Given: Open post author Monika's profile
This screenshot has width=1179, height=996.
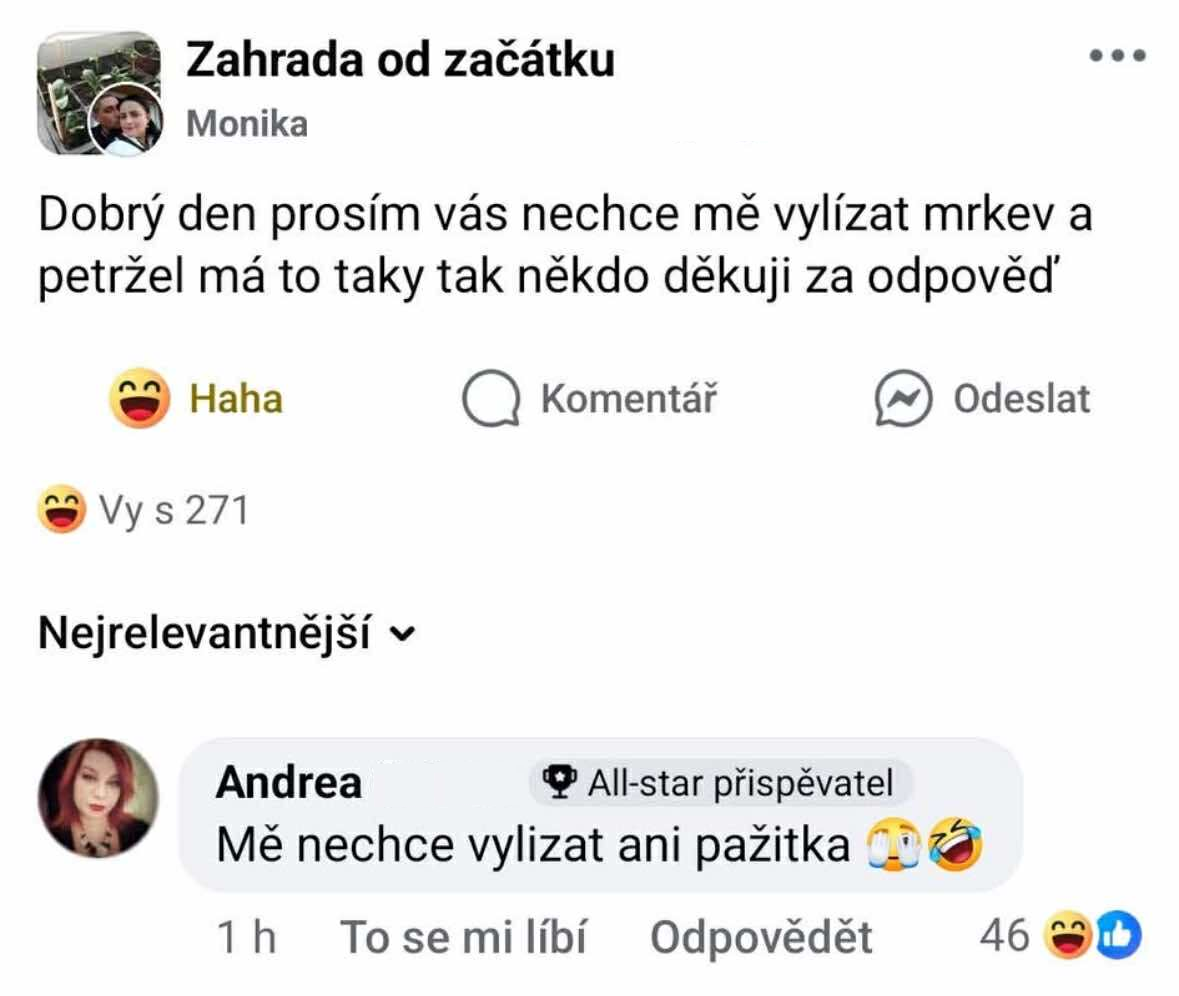Looking at the screenshot, I should [x=247, y=124].
